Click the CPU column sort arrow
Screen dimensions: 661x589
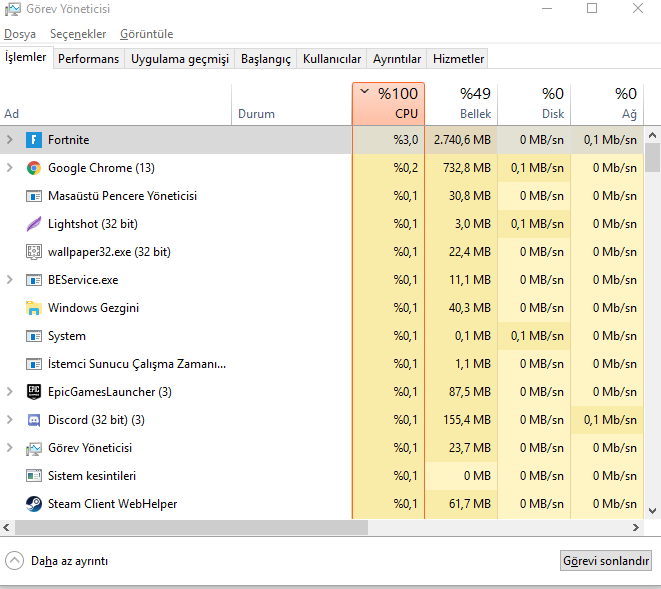click(x=365, y=91)
